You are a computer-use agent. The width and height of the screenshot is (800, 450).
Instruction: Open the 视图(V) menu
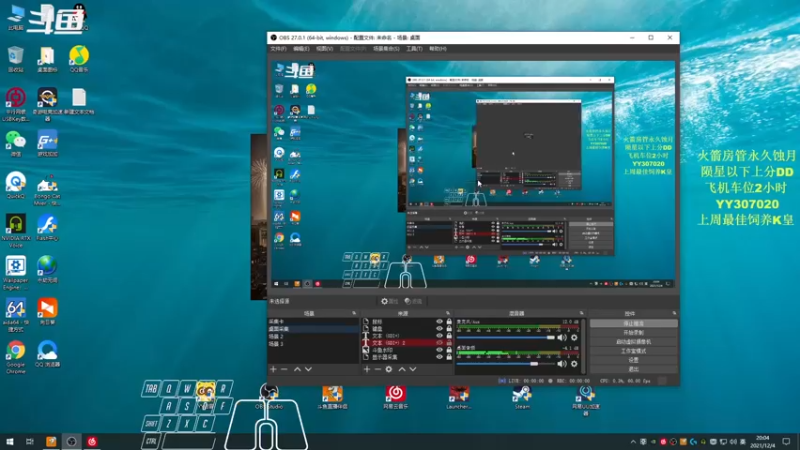[x=324, y=48]
